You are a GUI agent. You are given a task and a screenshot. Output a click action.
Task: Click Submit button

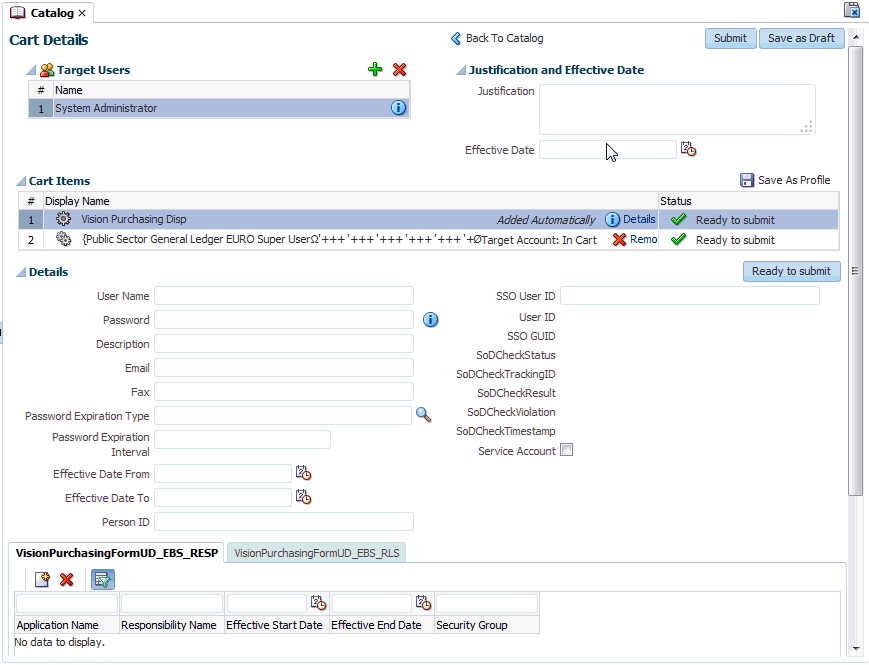pyautogui.click(x=730, y=38)
